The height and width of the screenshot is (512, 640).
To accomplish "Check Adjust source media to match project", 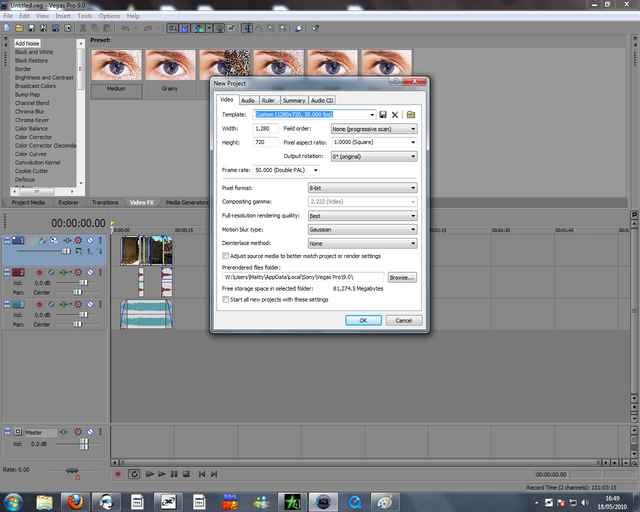I will coord(225,256).
